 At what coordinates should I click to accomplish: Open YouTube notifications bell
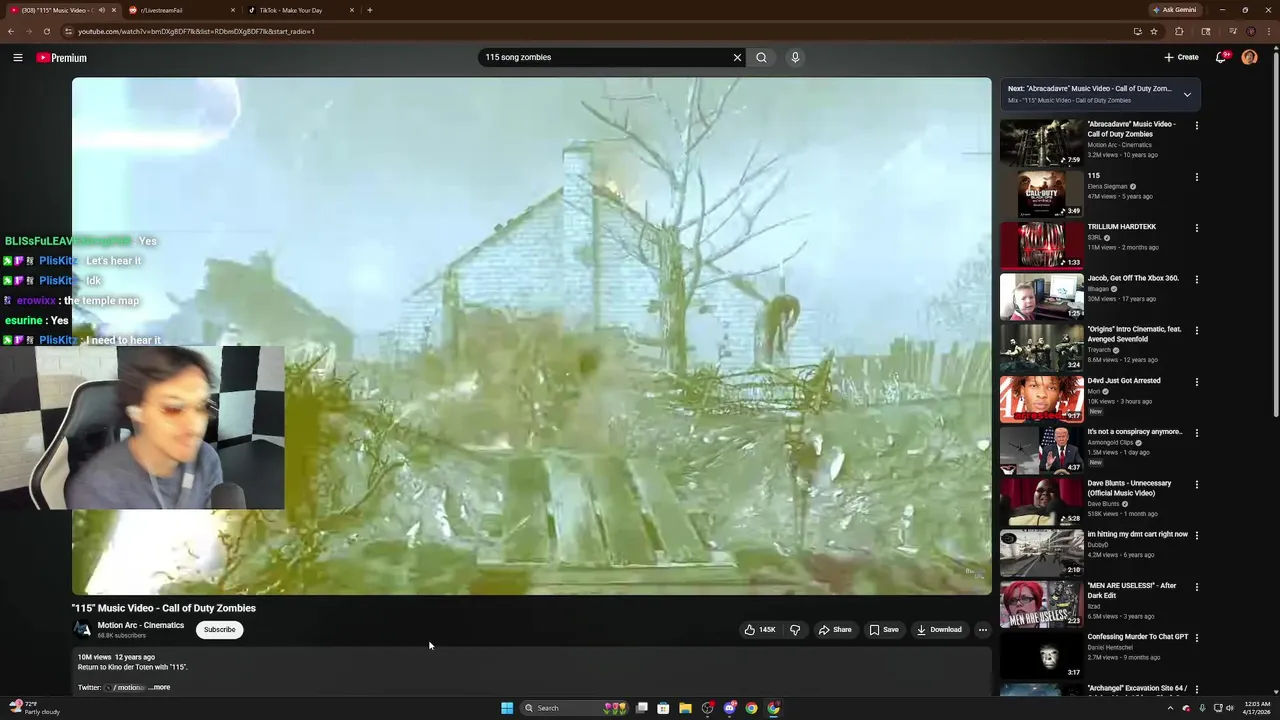coord(1221,58)
